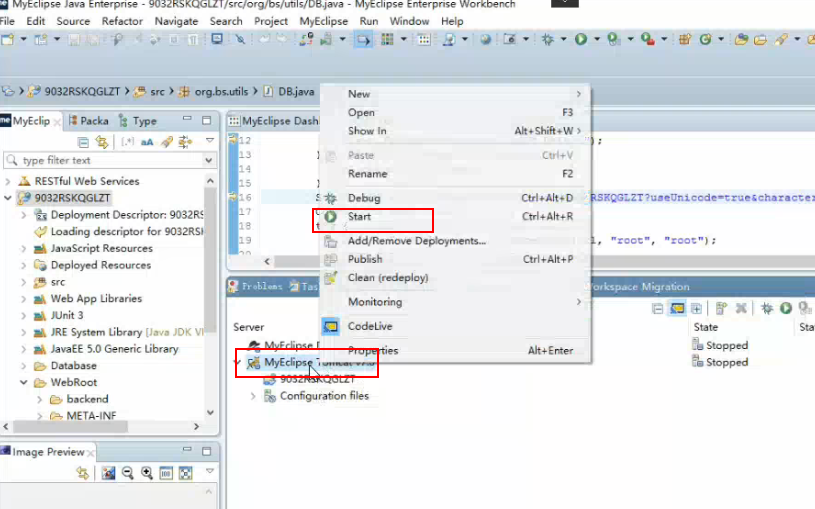
Task: Open the New wizard dropdown arrow
Action: (23, 39)
